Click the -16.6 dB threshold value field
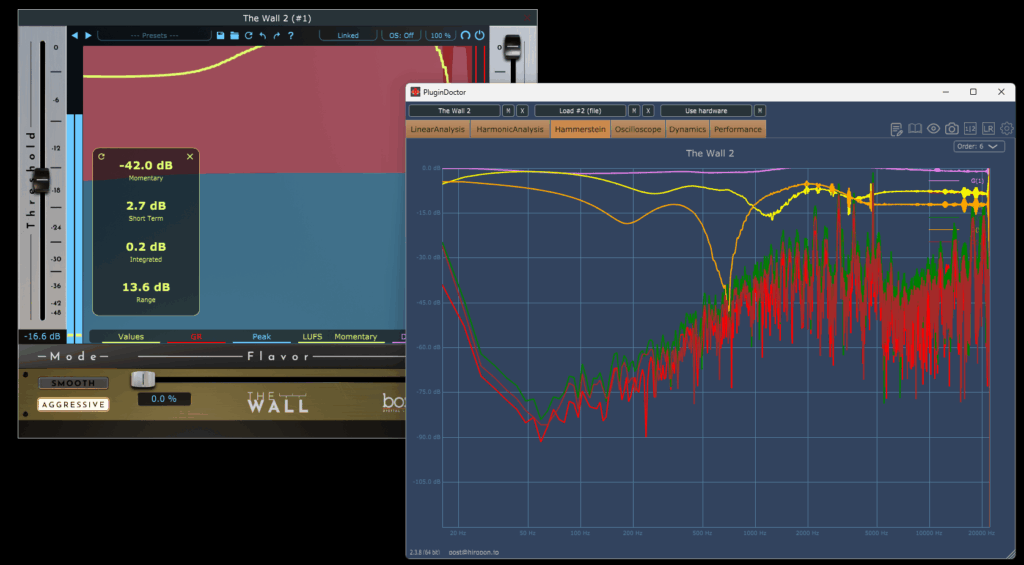1024x565 pixels. click(42, 337)
